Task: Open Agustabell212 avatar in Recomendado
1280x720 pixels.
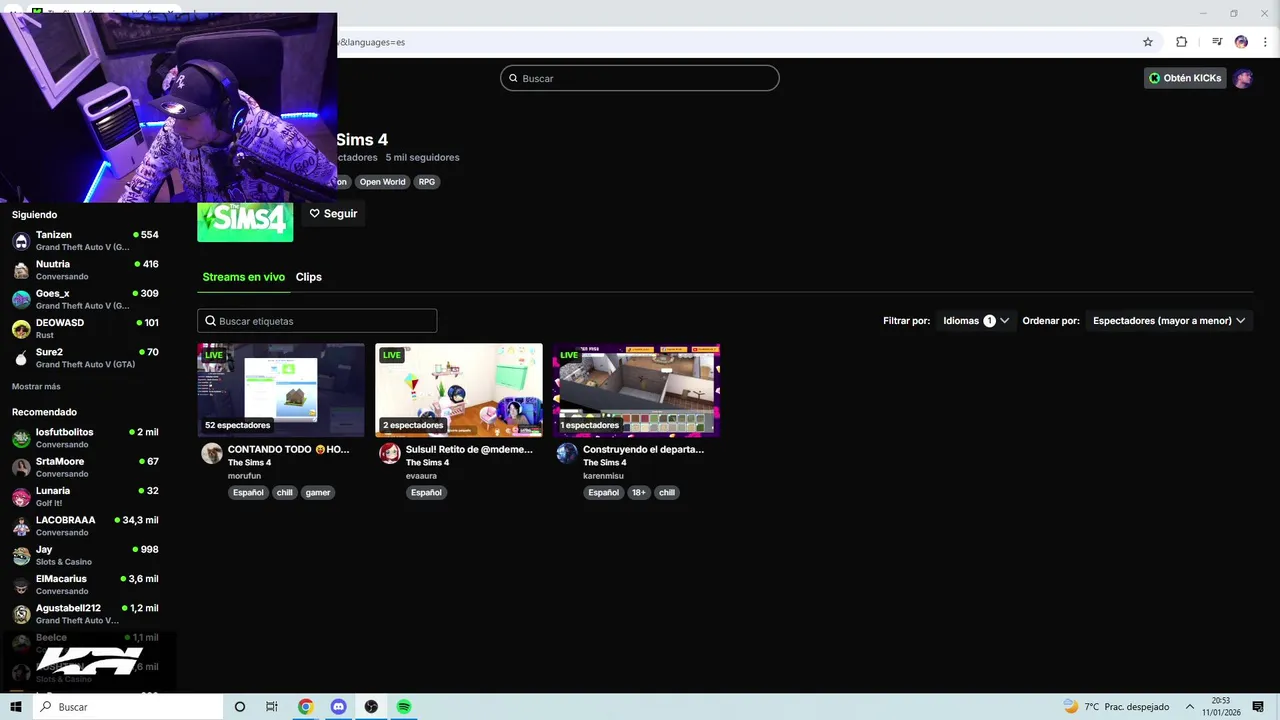Action: [21, 614]
